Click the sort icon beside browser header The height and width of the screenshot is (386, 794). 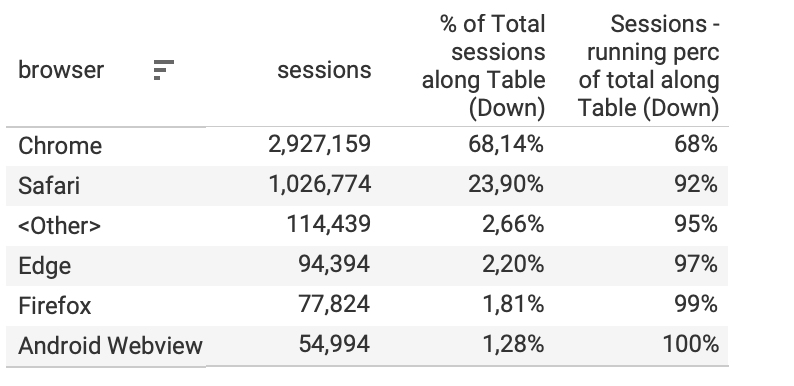(164, 70)
